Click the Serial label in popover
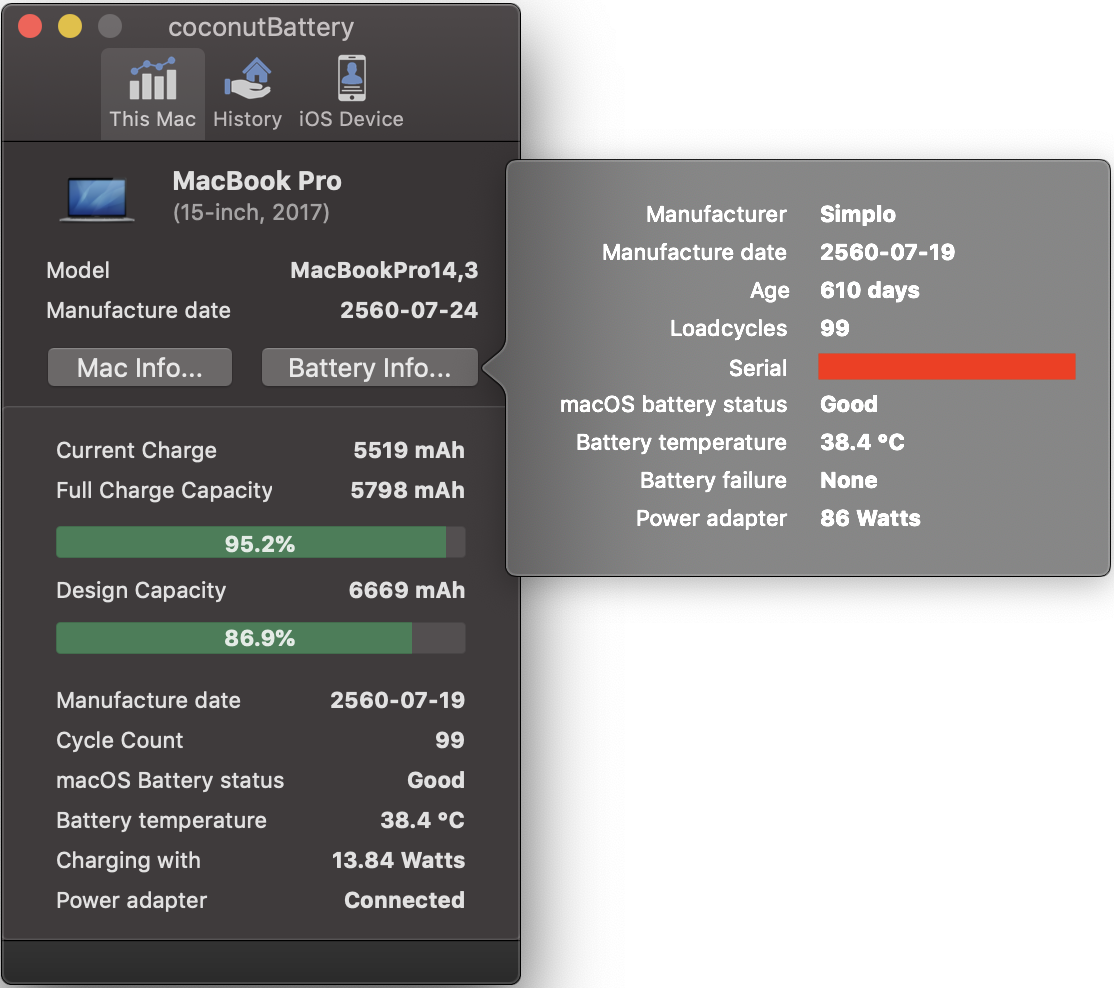The image size is (1114, 988). 758,368
